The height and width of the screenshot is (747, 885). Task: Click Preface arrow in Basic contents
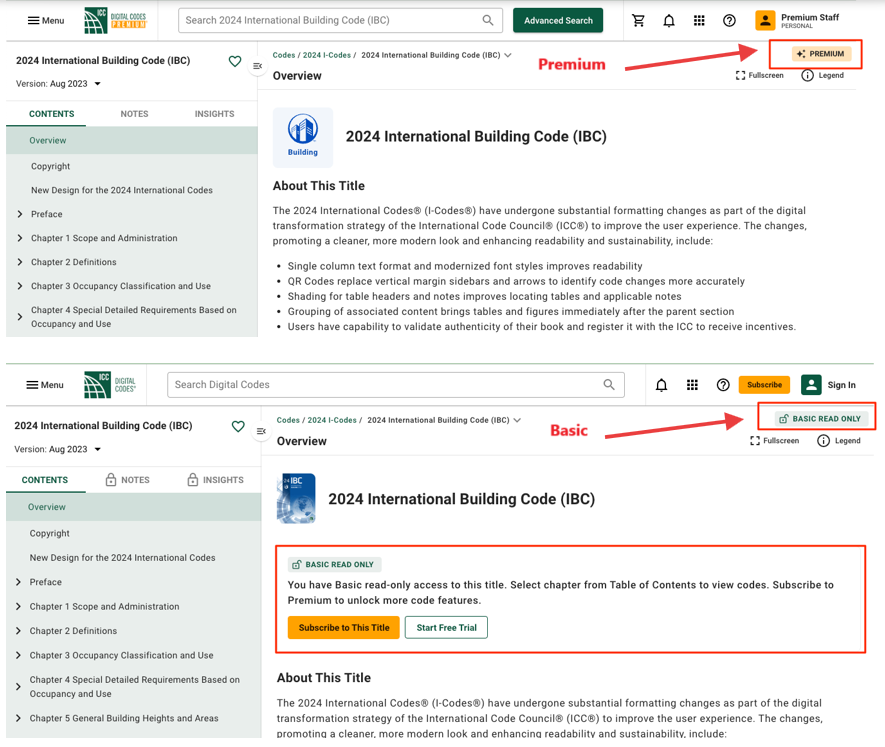[x=18, y=582]
